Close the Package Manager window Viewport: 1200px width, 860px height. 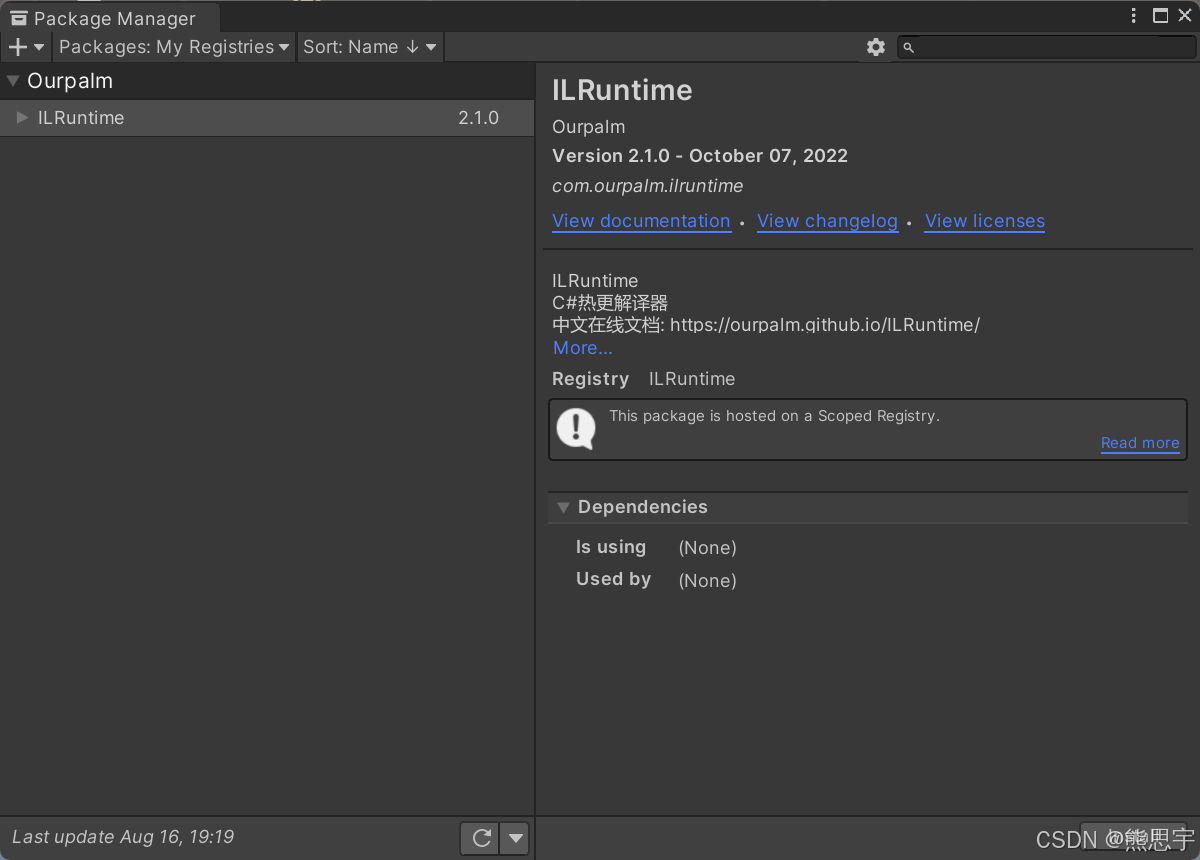1185,16
